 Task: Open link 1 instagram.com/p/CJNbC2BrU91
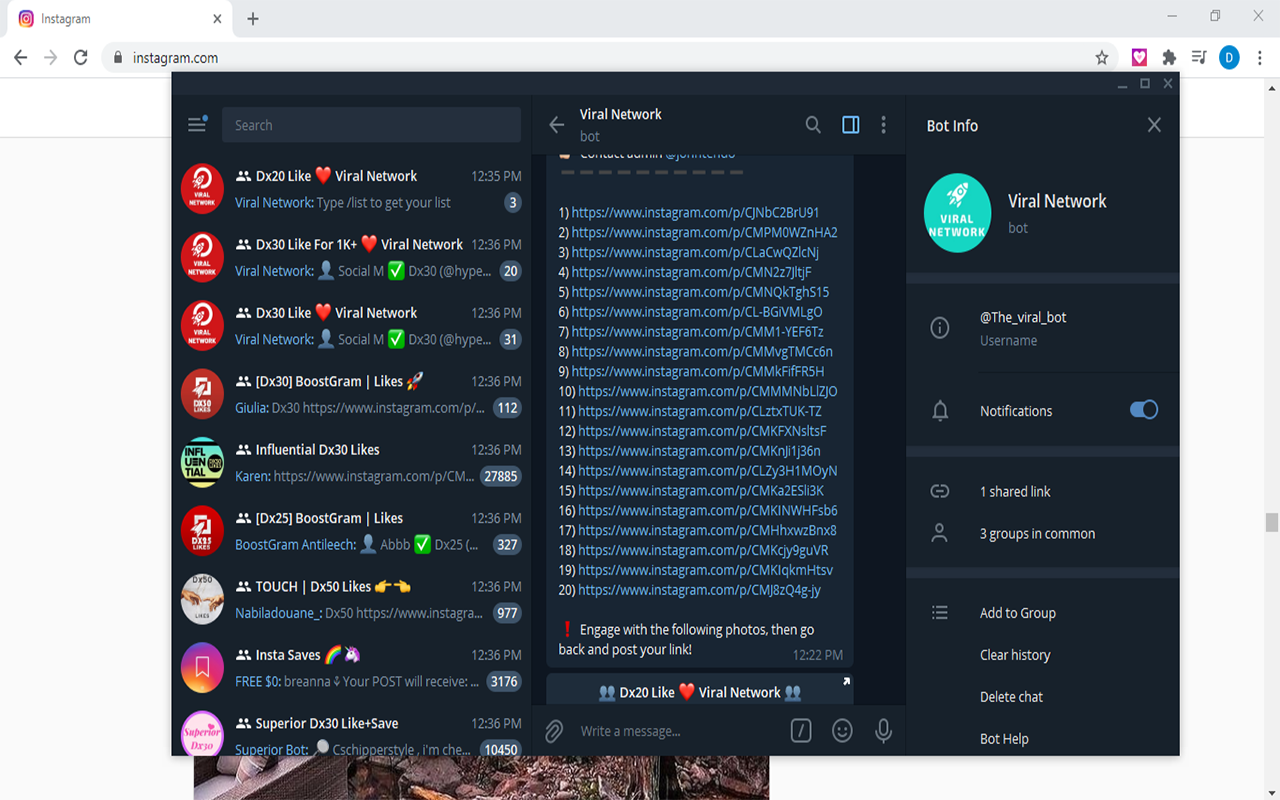tap(695, 212)
